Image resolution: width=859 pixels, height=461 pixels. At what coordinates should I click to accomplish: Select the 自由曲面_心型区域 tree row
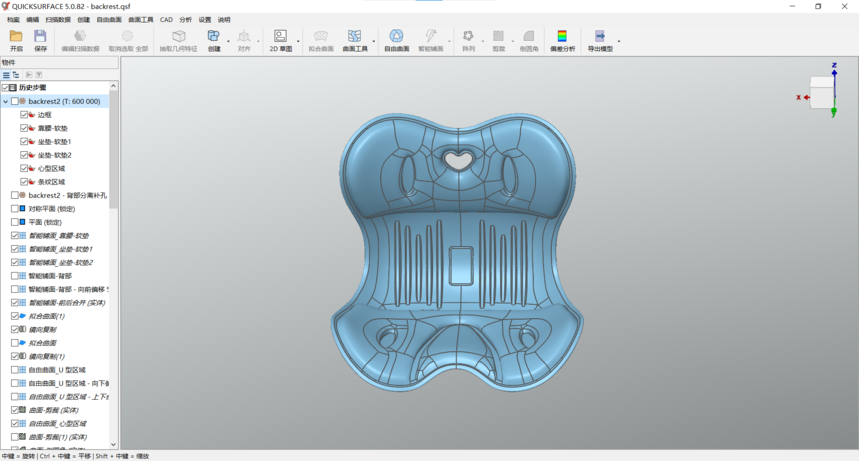pos(58,424)
